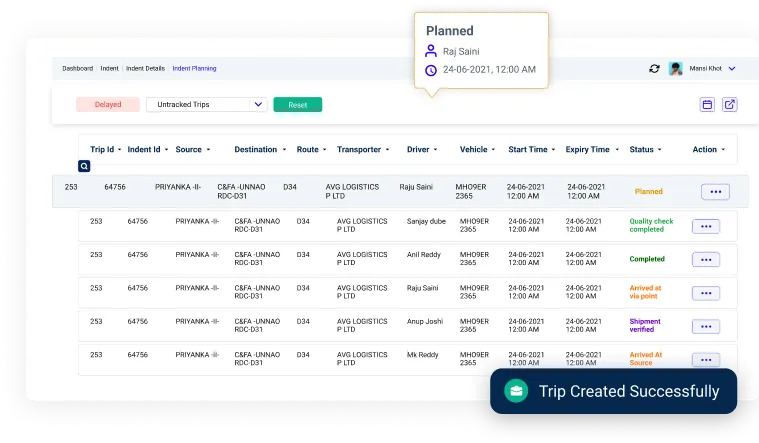Screen dimensions: 759x443
Task: Click the search magnifier icon under Trip Id
Action: tap(84, 166)
